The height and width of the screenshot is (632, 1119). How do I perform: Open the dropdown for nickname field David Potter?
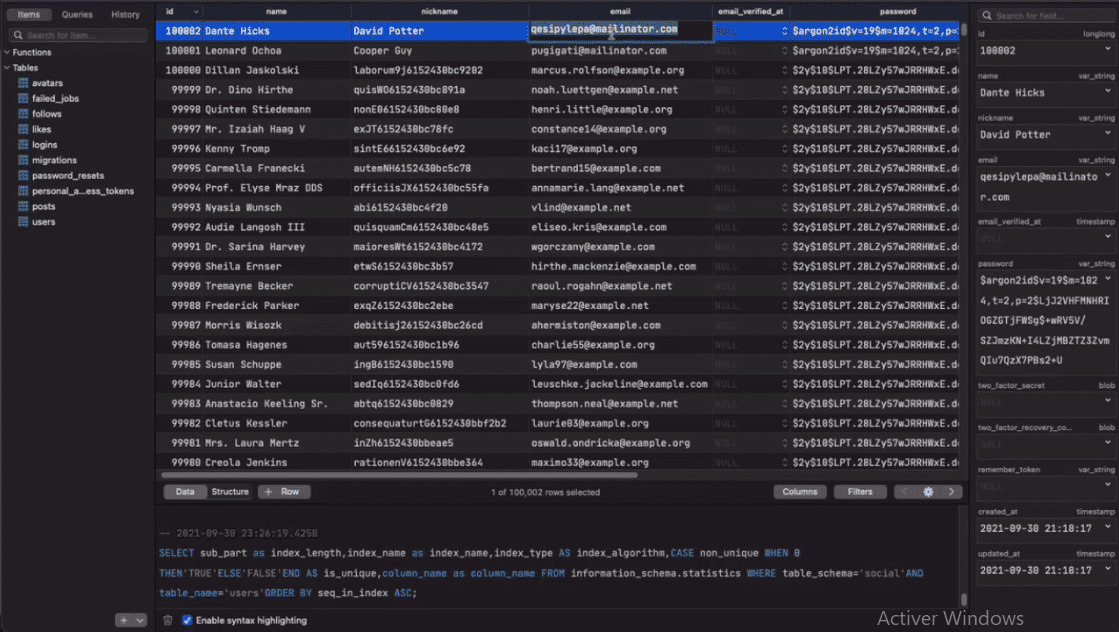pos(1108,133)
